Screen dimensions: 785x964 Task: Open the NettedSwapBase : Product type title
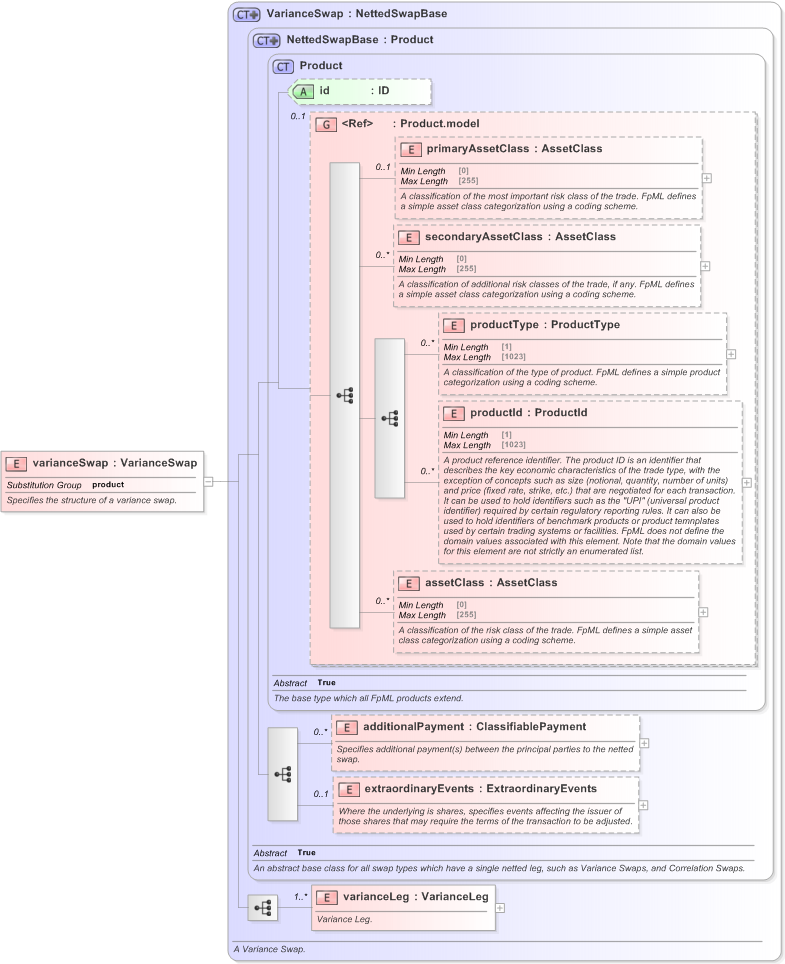click(360, 40)
